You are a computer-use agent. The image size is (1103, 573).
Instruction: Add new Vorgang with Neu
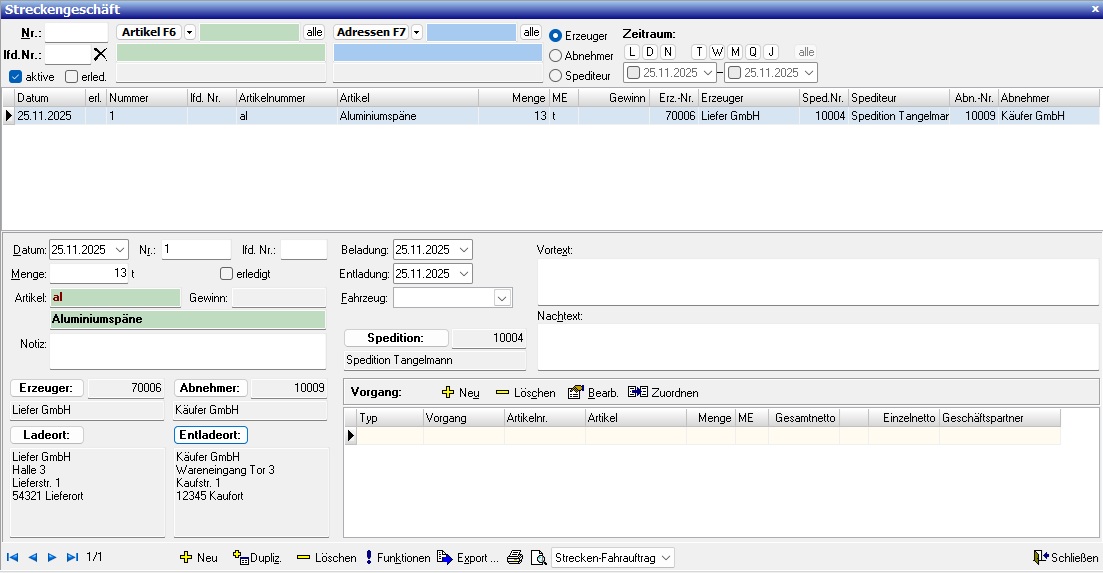click(461, 393)
